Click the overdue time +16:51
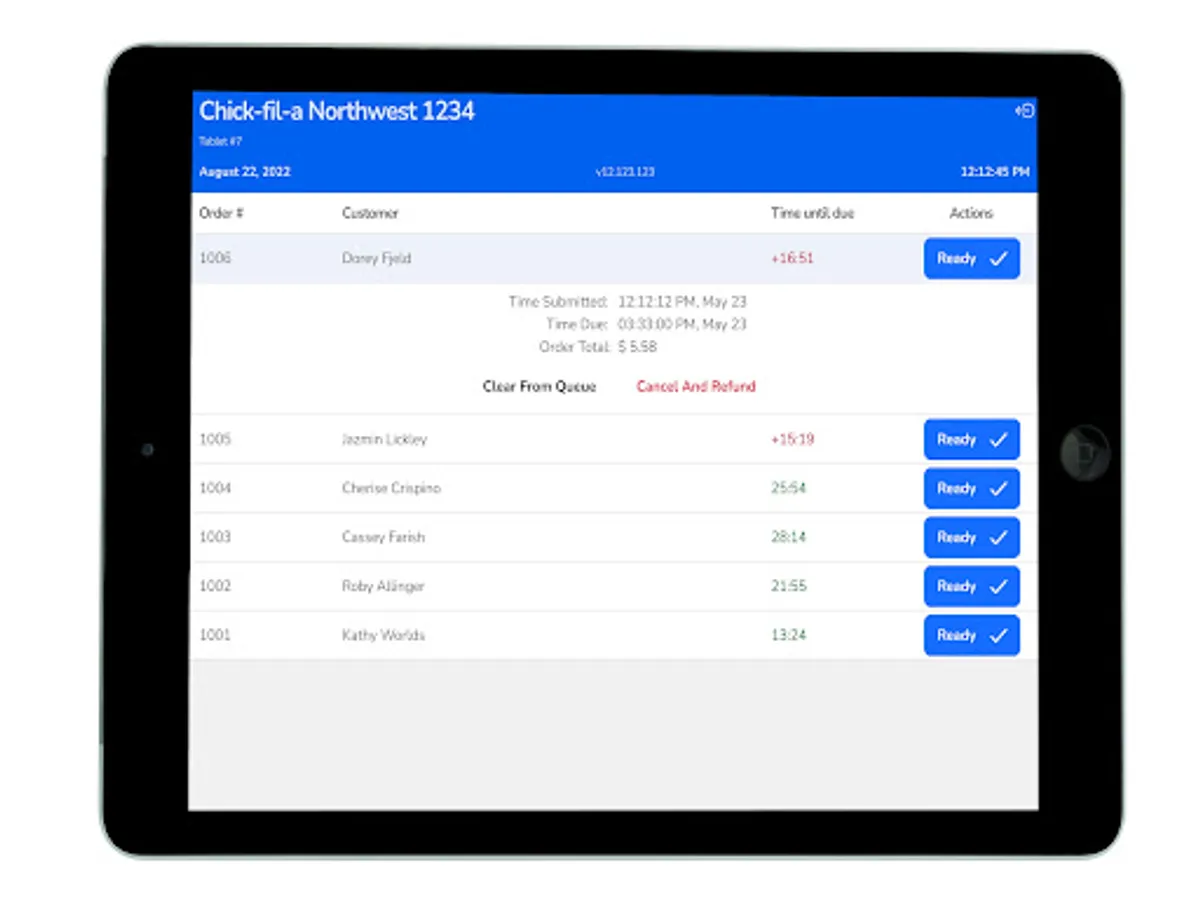 pyautogui.click(x=792, y=258)
